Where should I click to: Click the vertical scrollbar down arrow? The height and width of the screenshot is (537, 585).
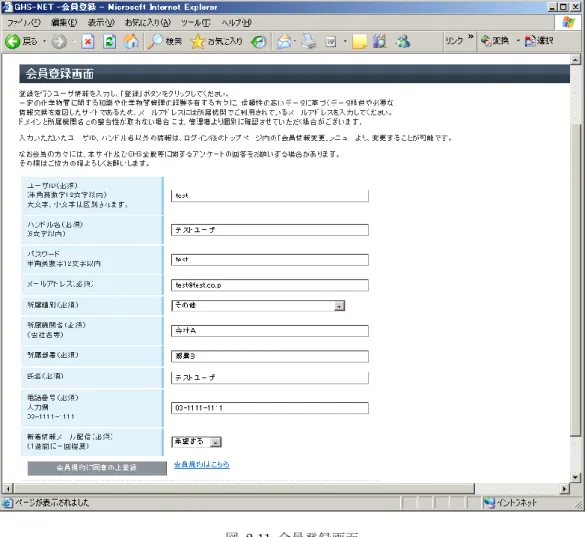pos(575,477)
